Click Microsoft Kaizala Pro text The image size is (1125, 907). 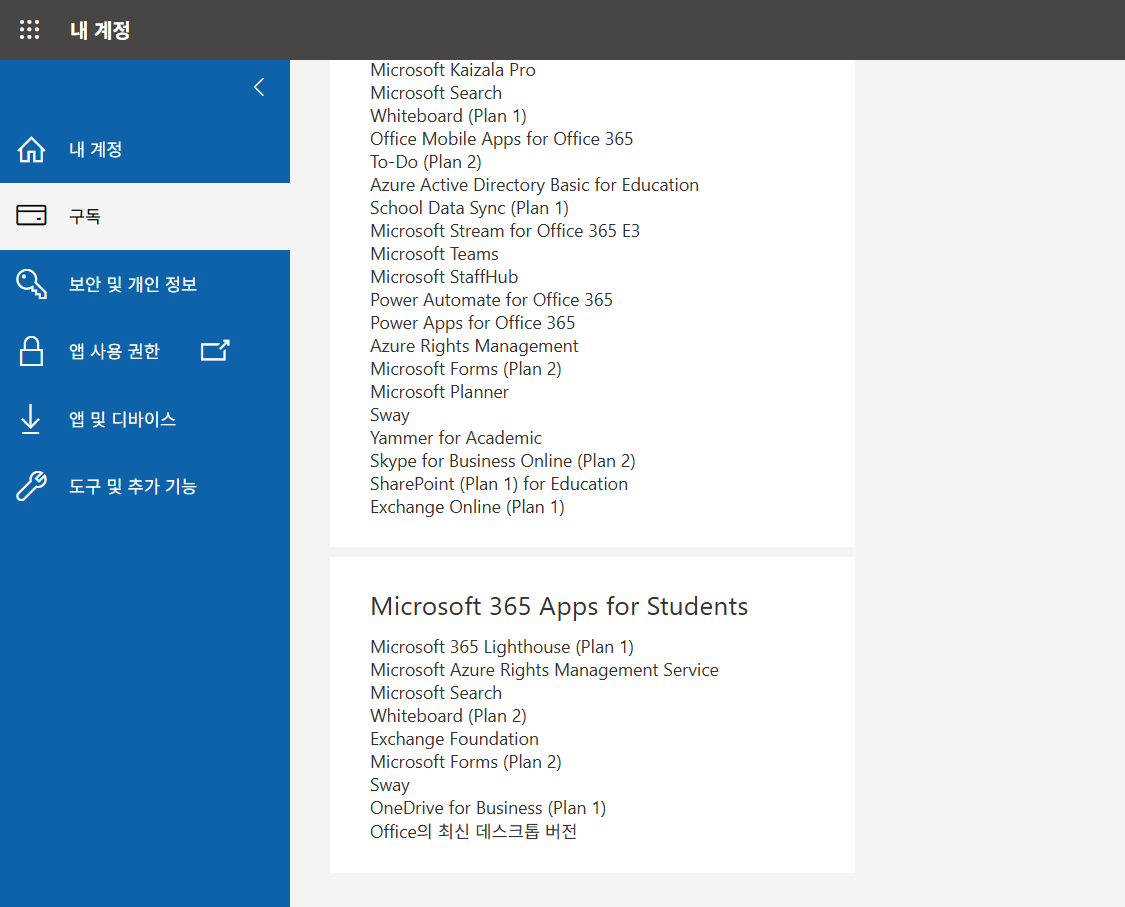pyautogui.click(x=453, y=70)
